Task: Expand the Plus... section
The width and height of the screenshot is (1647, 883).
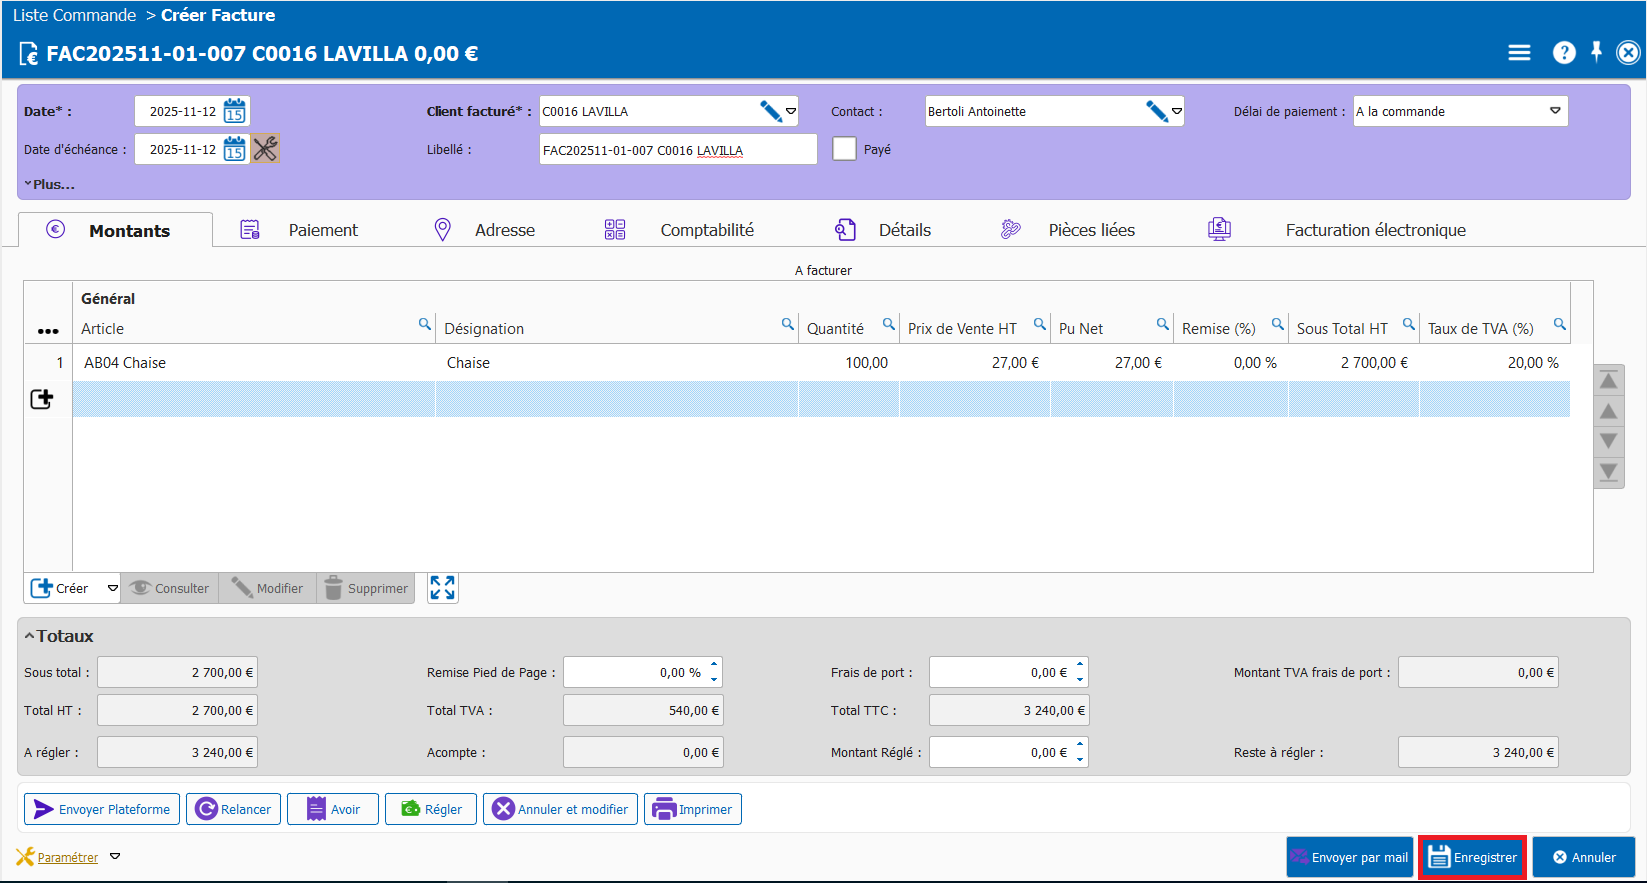Action: click(x=50, y=184)
